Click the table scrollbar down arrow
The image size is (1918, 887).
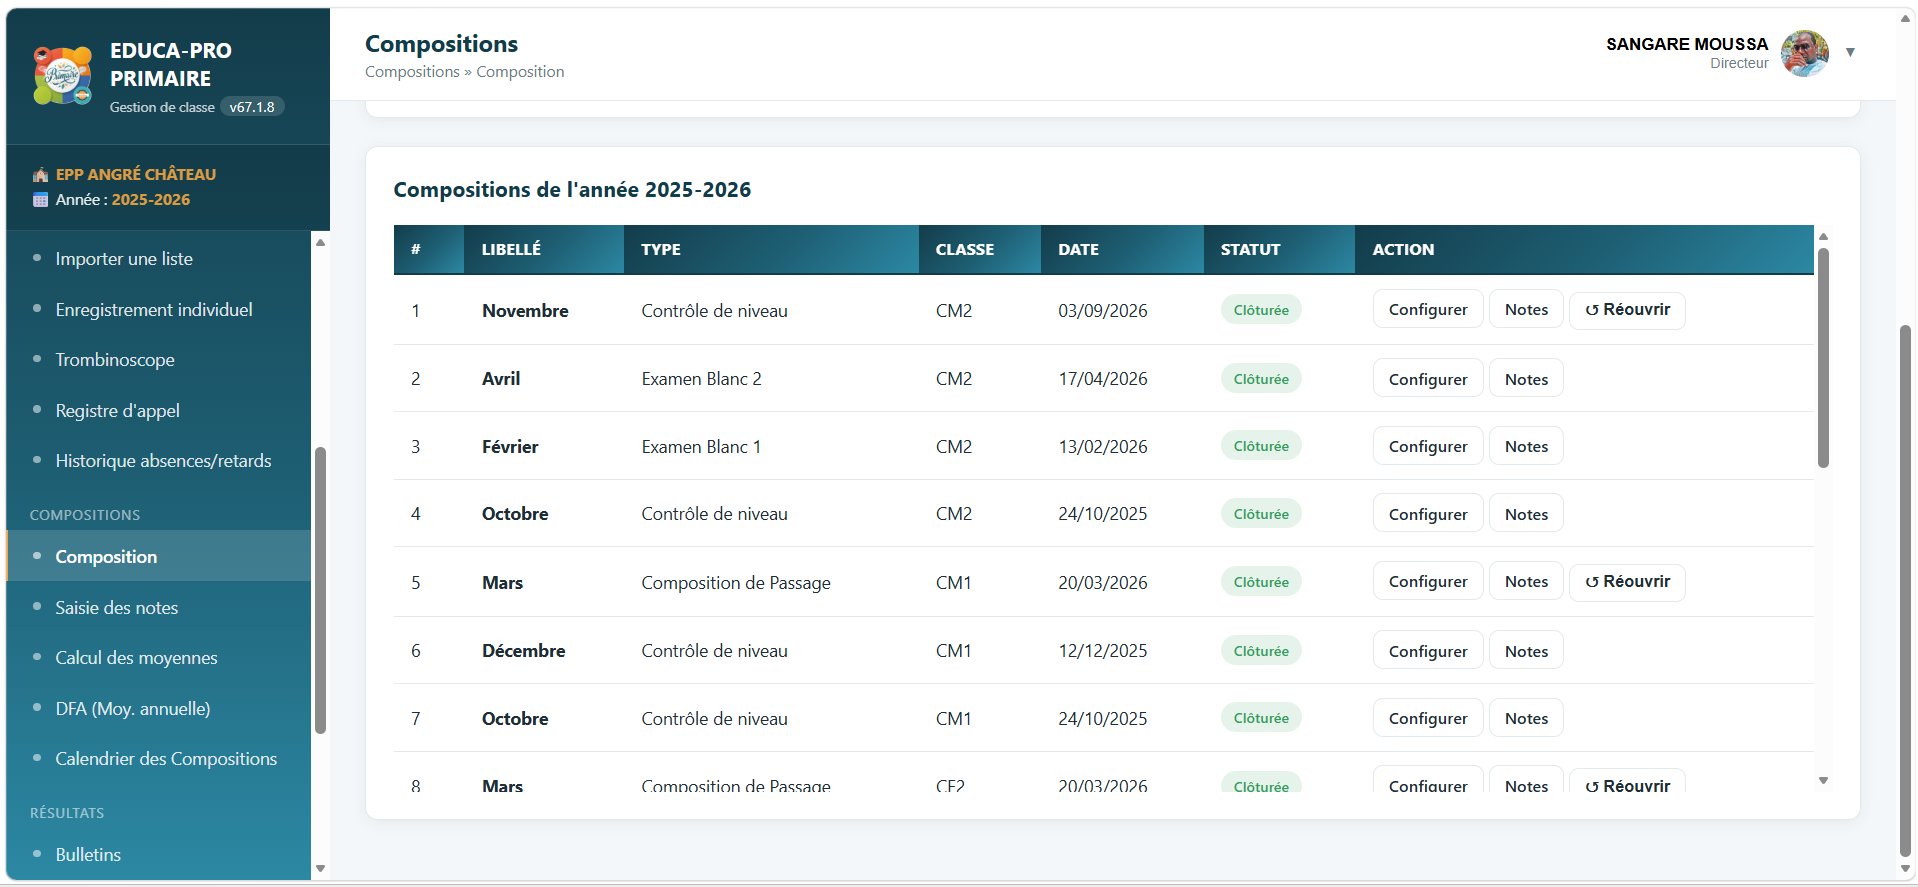(x=1823, y=781)
